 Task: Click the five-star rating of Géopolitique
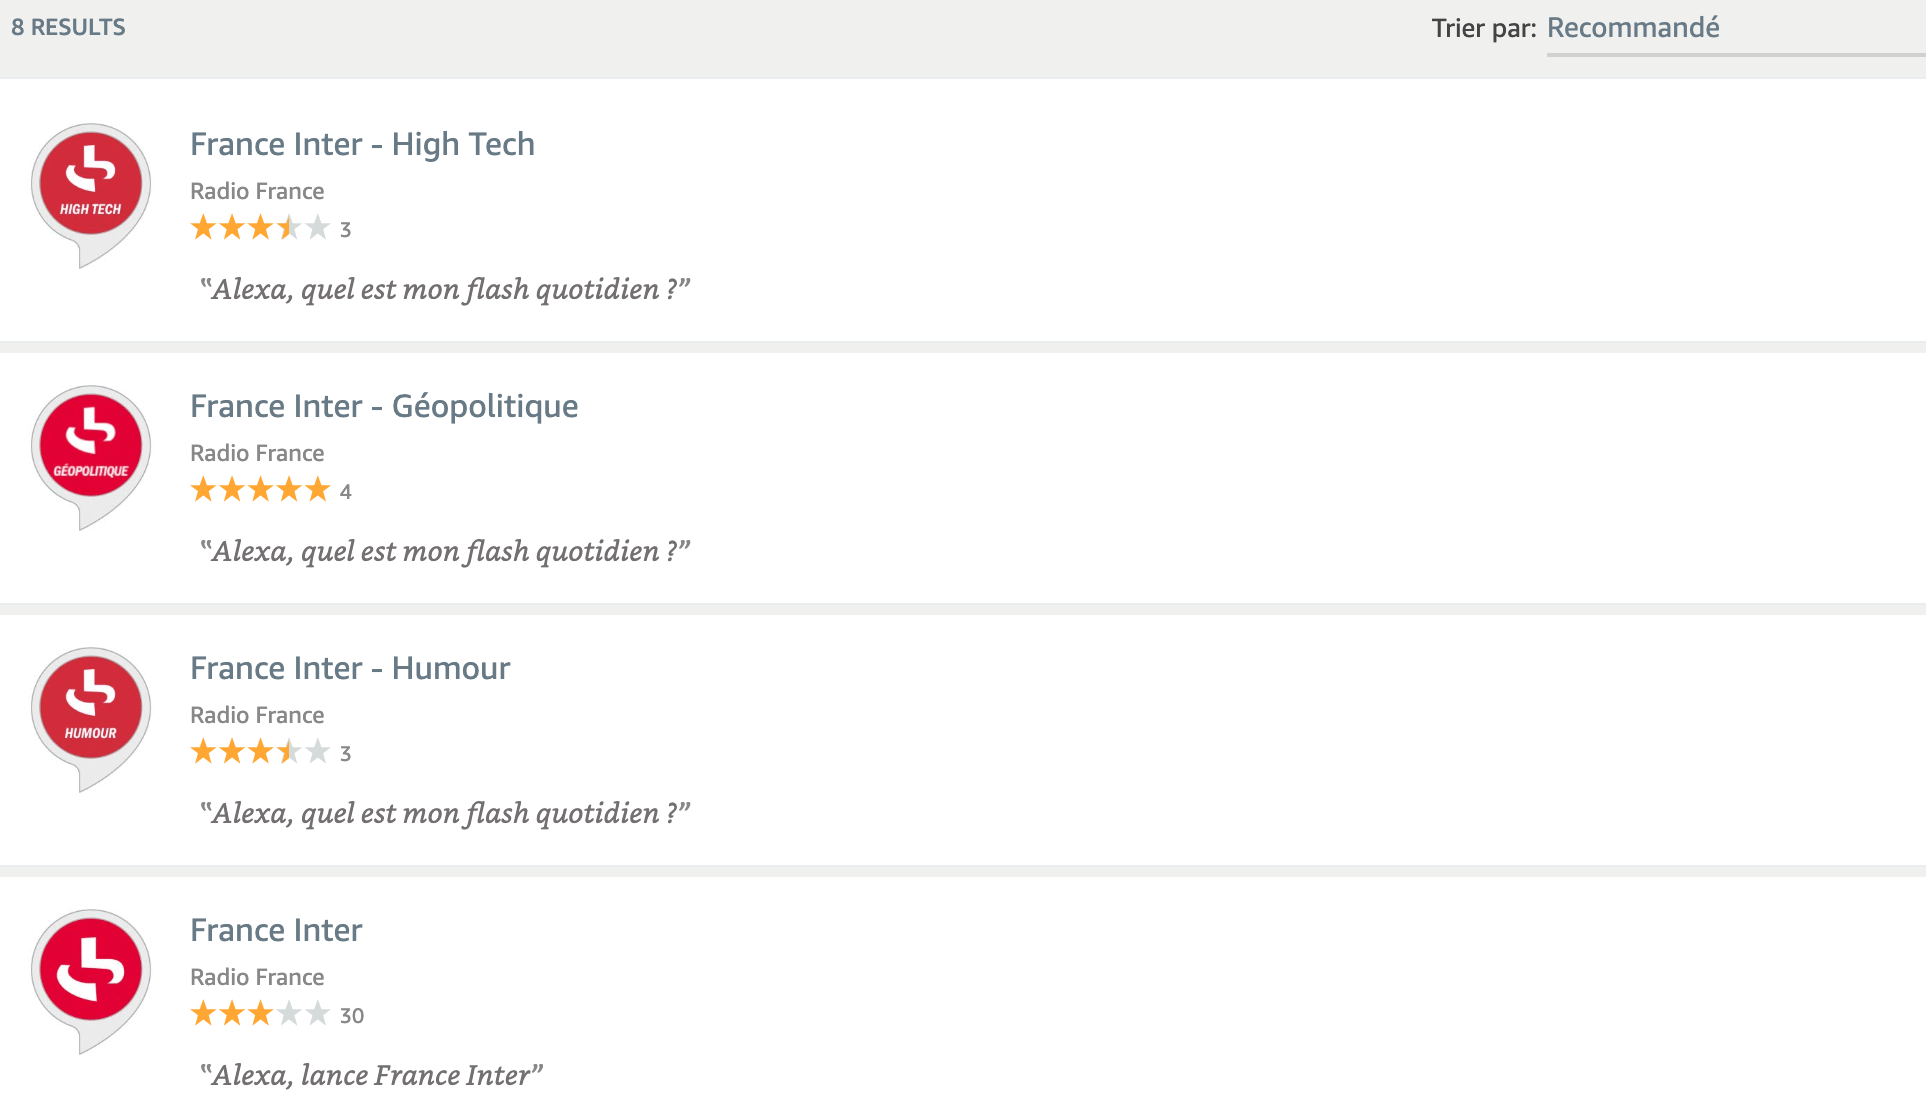coord(260,490)
